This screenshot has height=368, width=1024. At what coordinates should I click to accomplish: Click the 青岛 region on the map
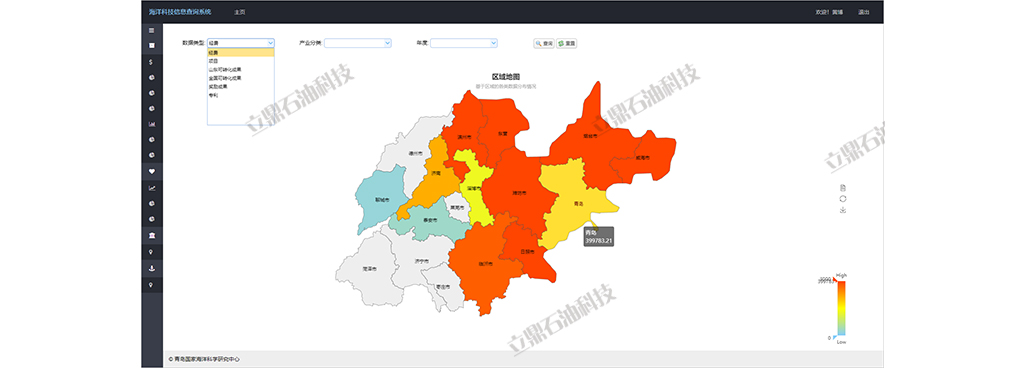click(577, 204)
